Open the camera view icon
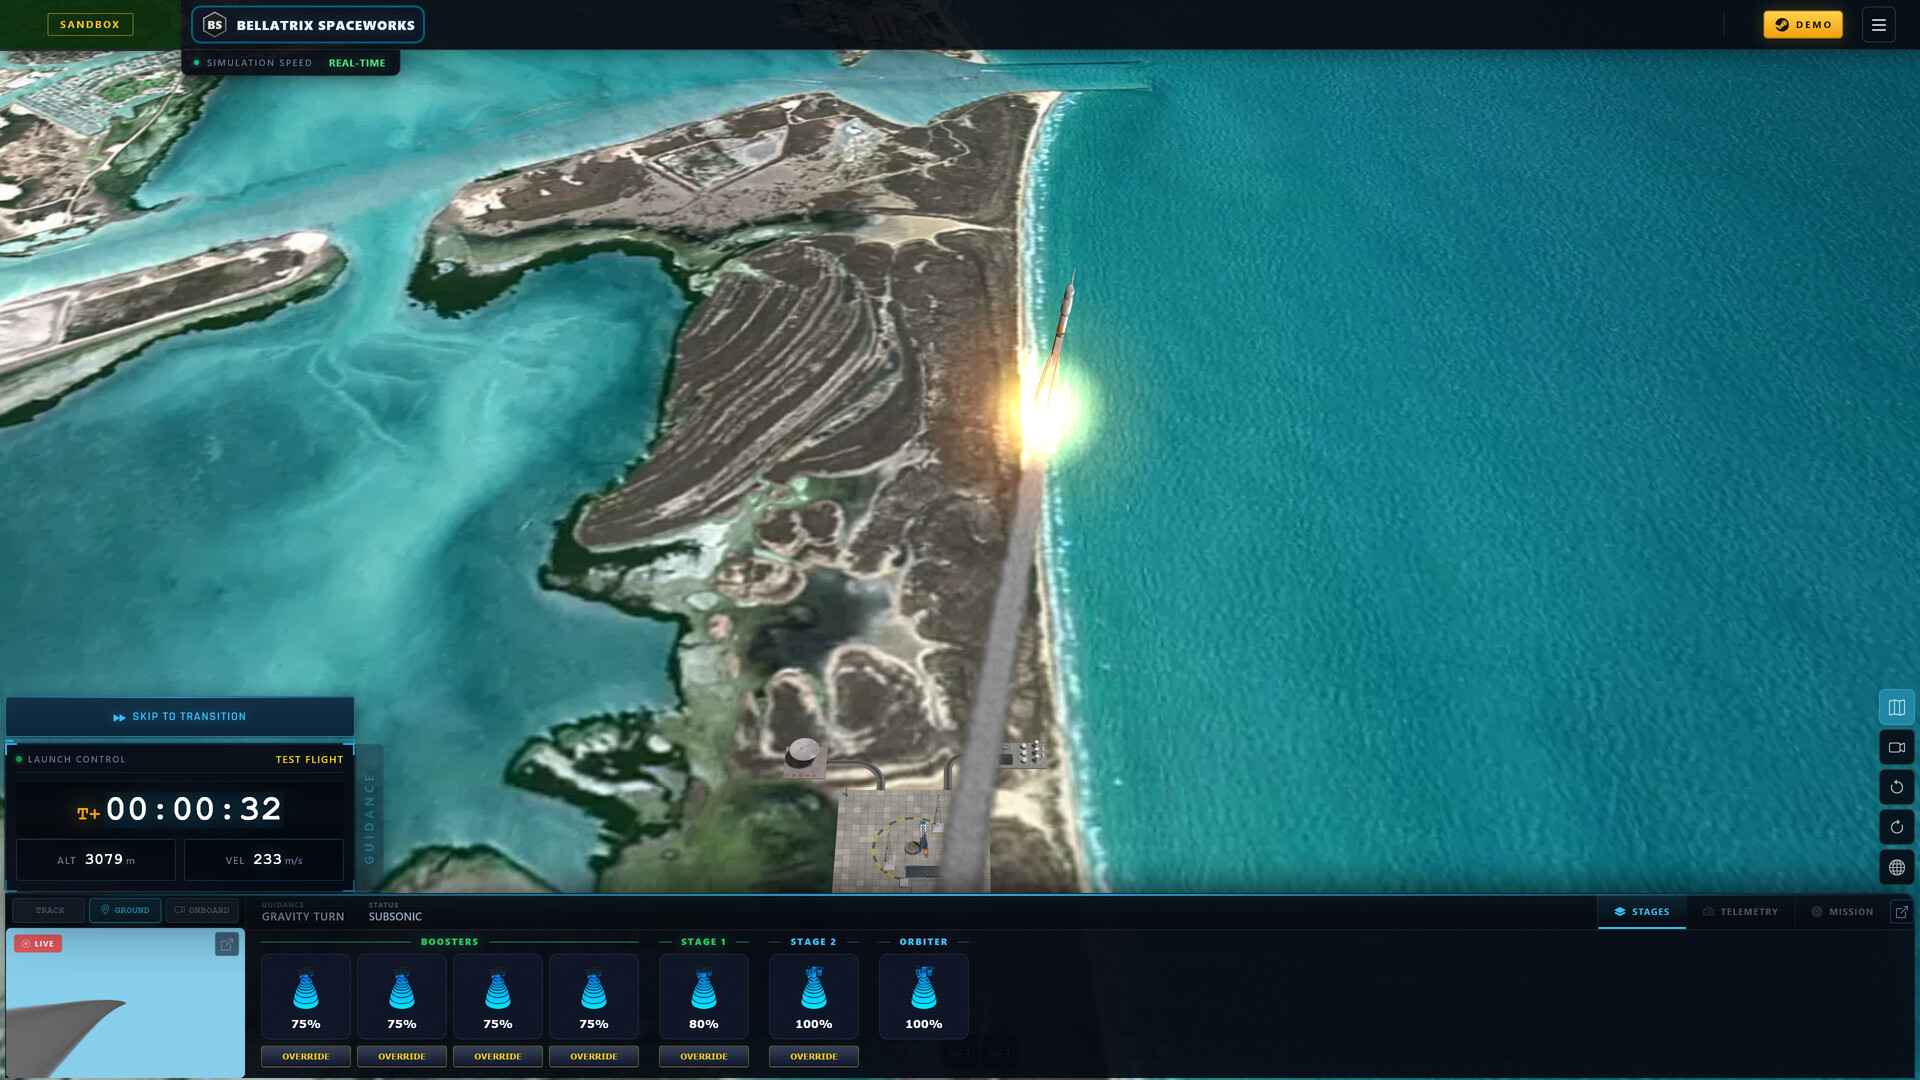1920x1080 pixels. point(1896,748)
